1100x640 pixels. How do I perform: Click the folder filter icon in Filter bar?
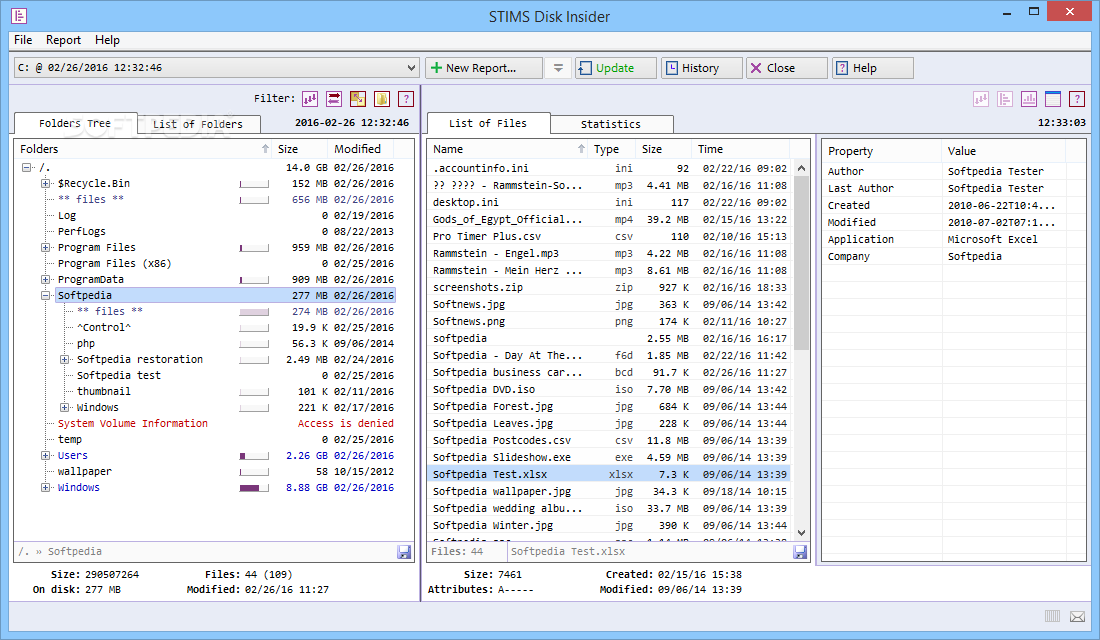(x=382, y=98)
